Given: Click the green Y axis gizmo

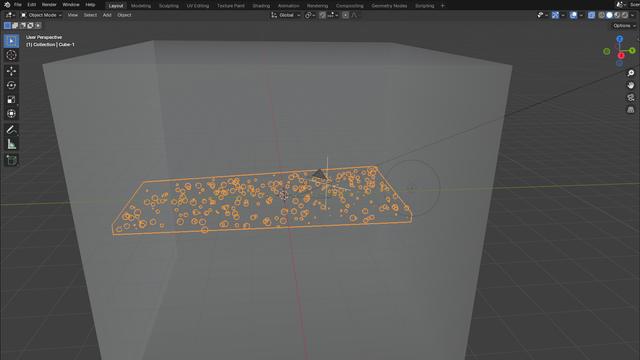Looking at the screenshot, I should coord(632,51).
